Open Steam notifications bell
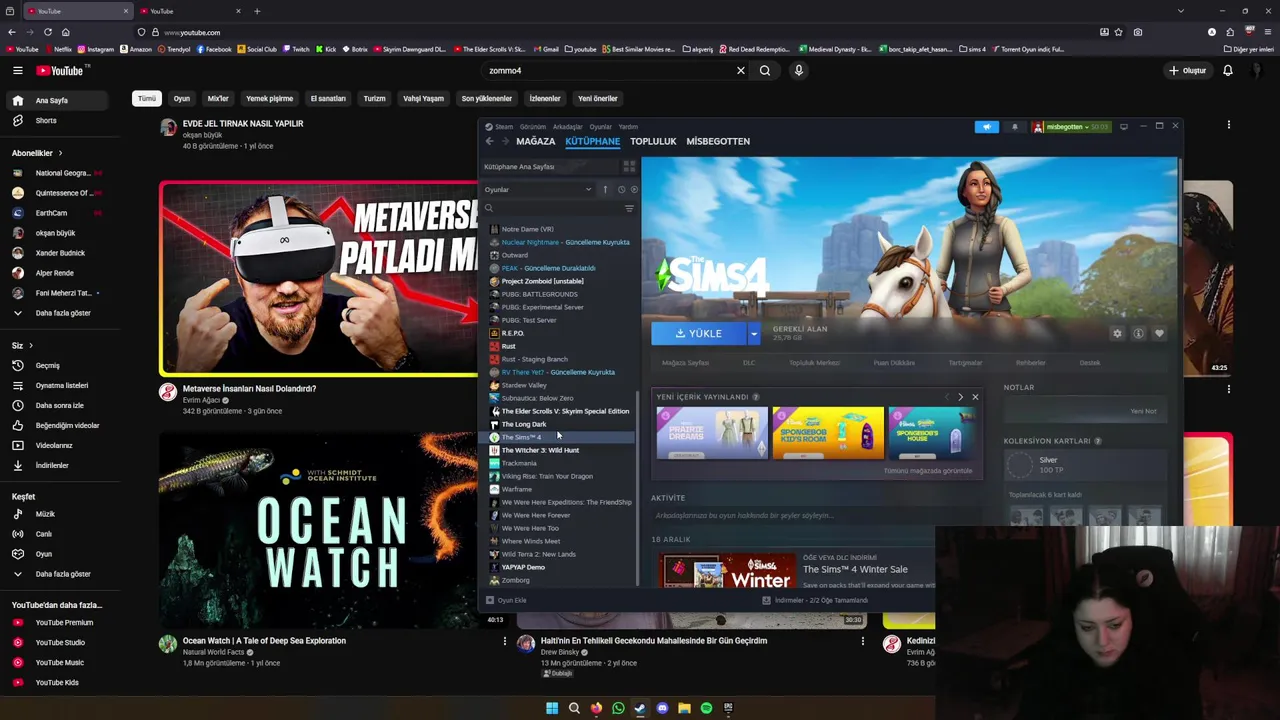 point(1014,127)
